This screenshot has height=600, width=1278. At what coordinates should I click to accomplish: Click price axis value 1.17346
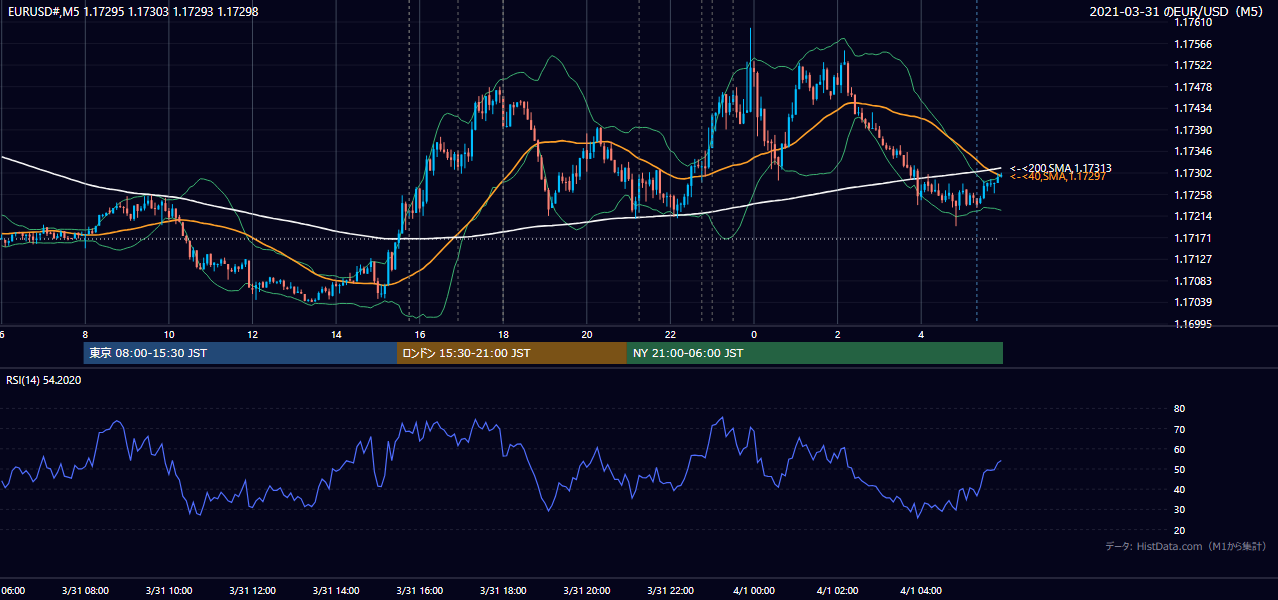click(x=1193, y=151)
